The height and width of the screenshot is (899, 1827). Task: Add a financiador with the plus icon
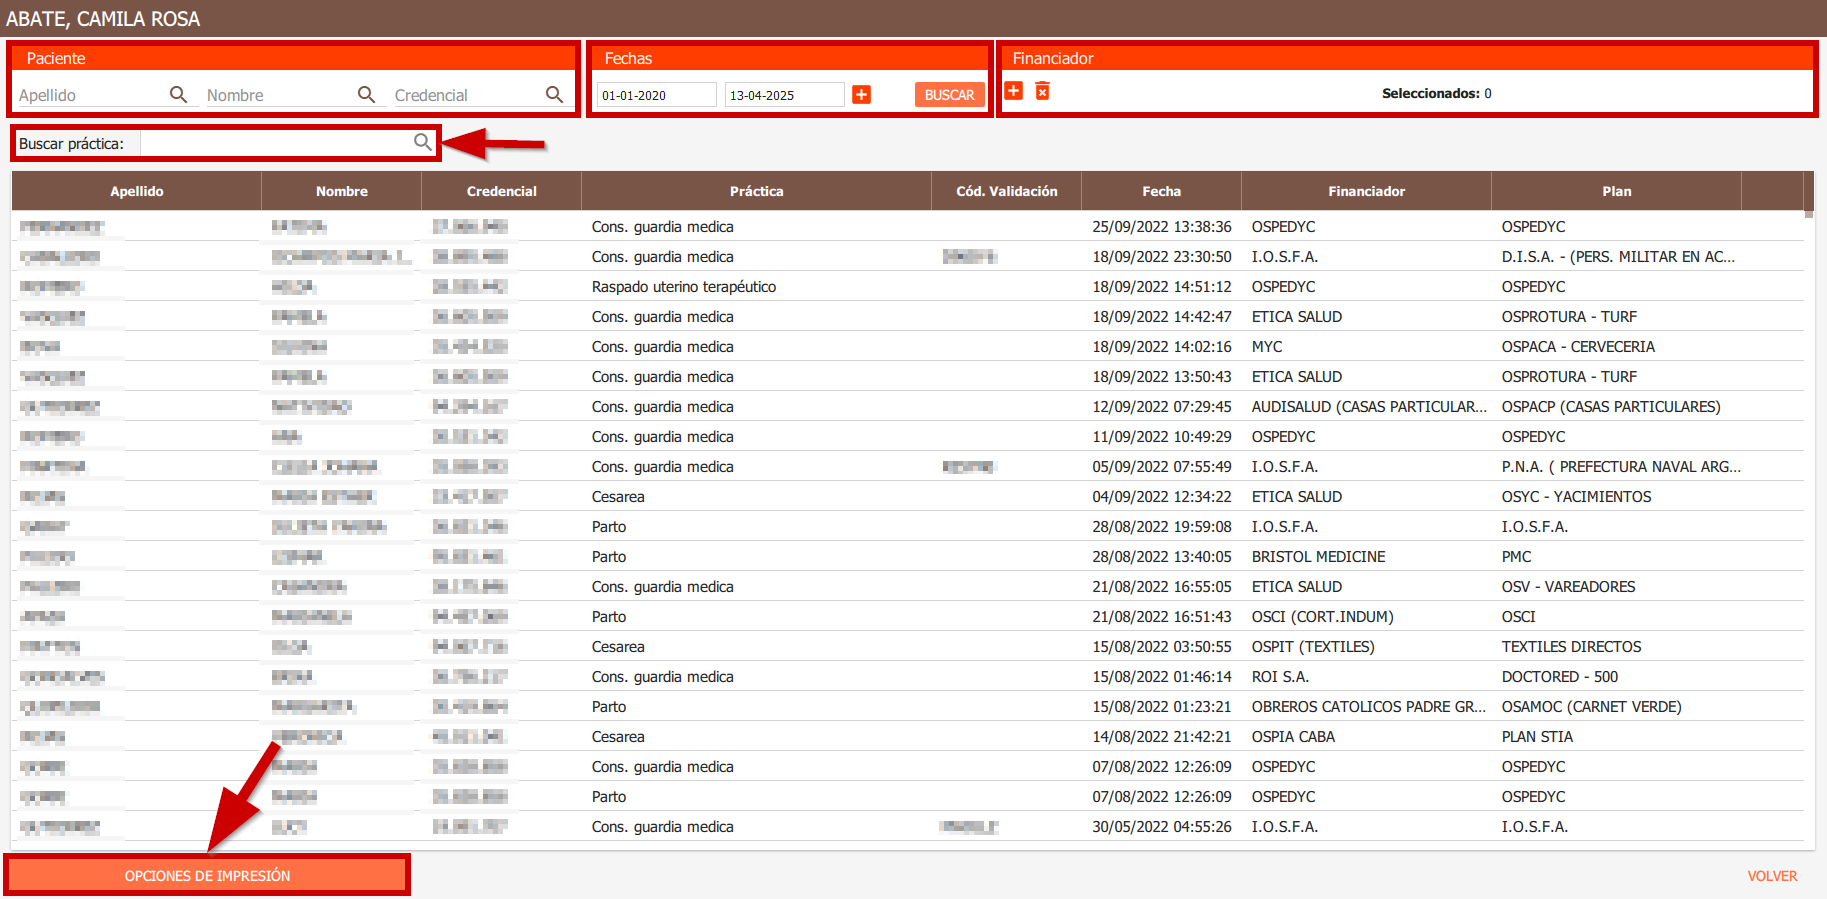coord(1014,91)
